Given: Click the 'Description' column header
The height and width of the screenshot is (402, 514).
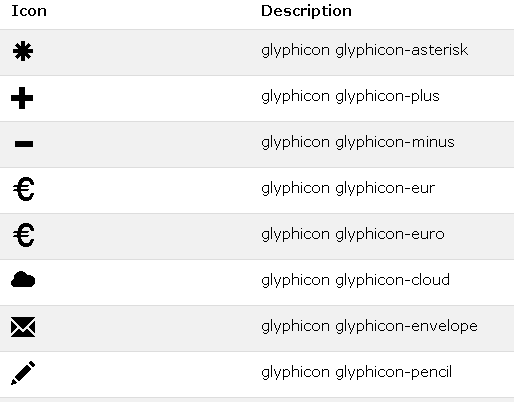Looking at the screenshot, I should point(306,11).
